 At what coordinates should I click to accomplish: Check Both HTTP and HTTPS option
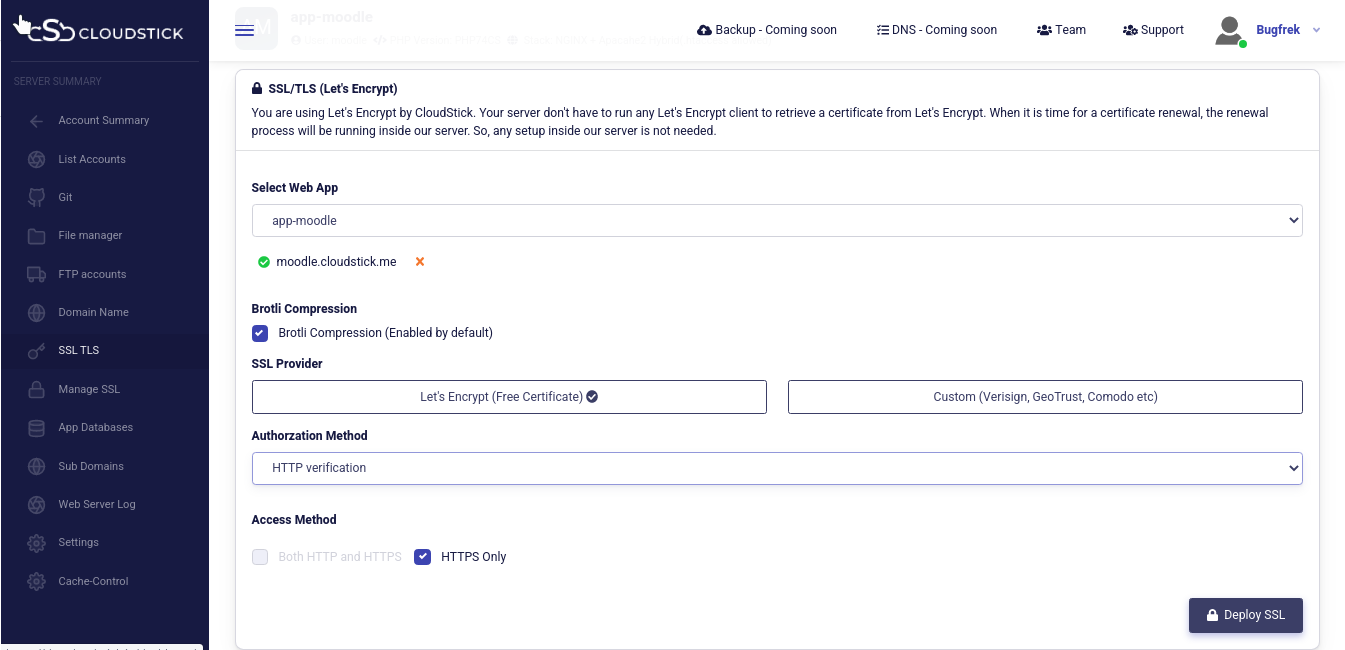pos(260,557)
